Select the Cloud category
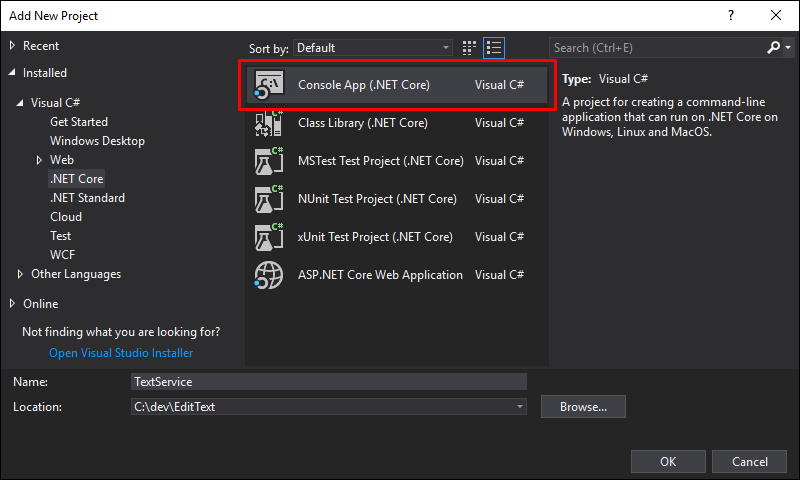Image resolution: width=800 pixels, height=480 pixels. (x=66, y=217)
